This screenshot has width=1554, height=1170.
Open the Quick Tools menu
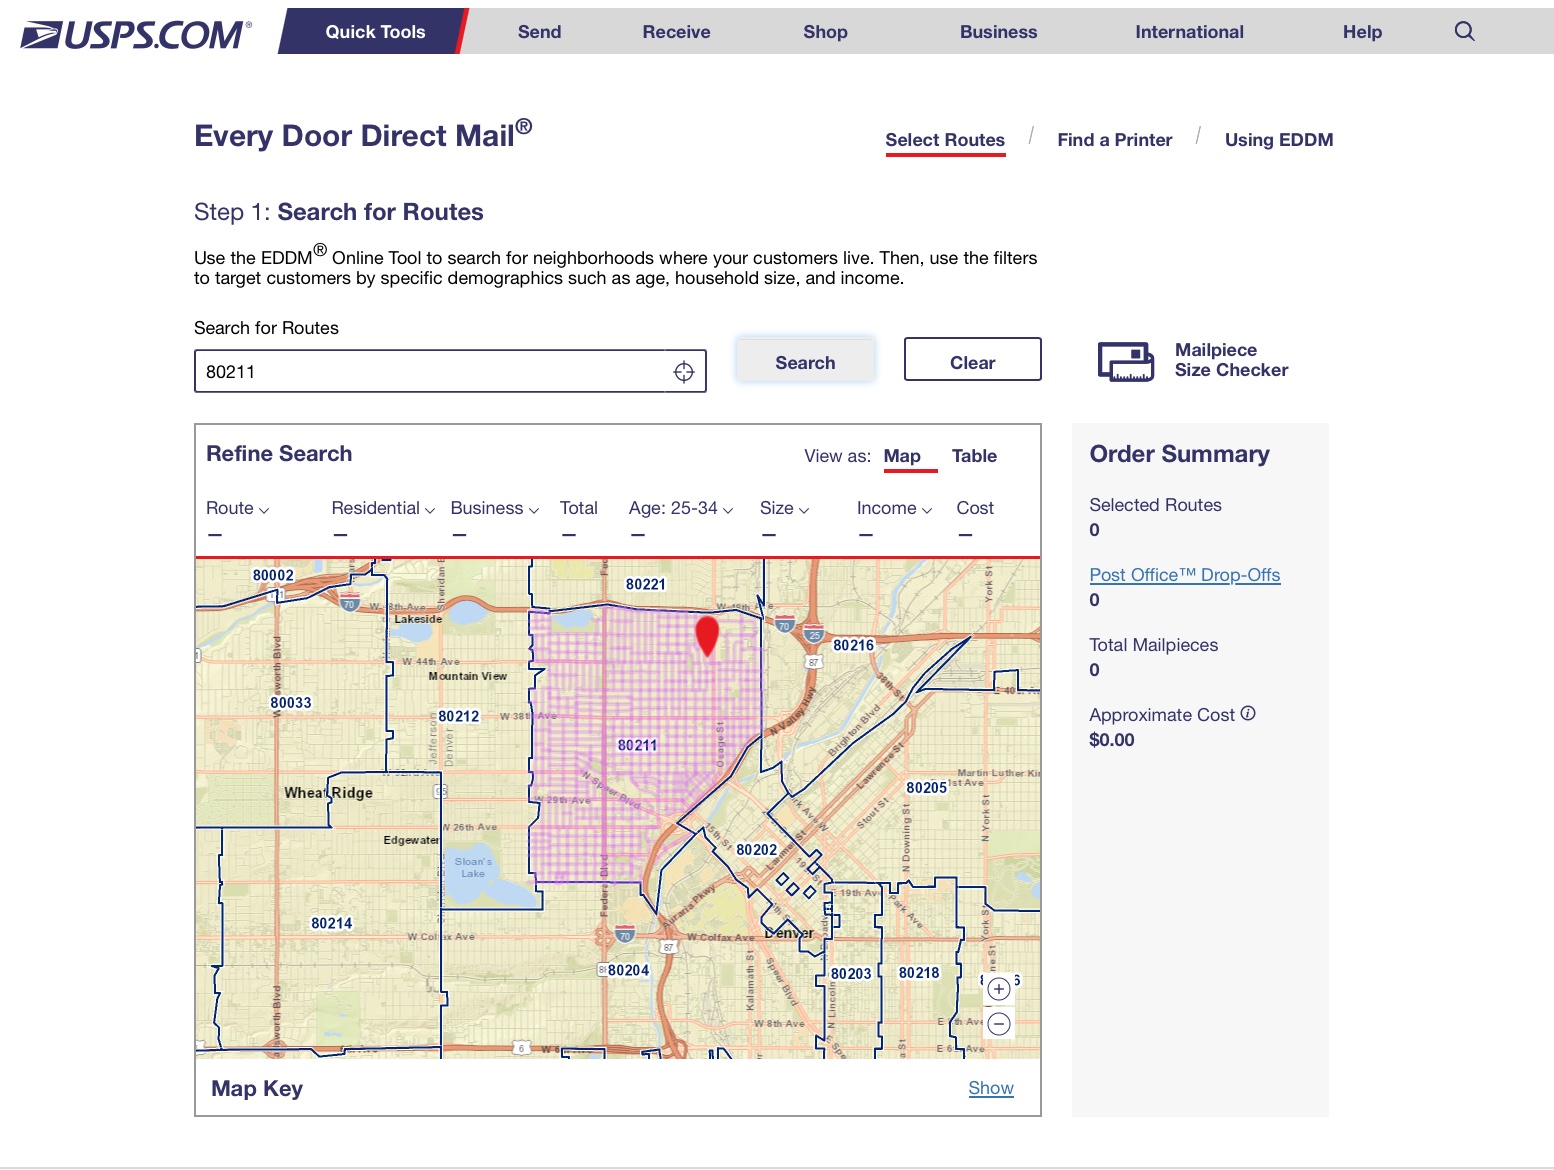pyautogui.click(x=375, y=31)
